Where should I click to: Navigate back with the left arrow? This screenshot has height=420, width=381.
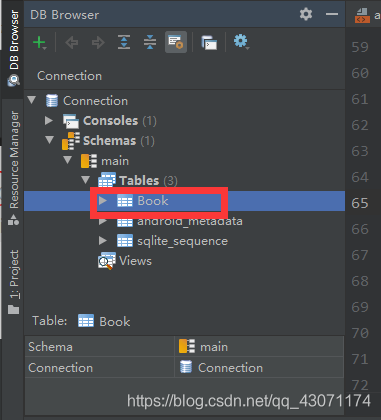(72, 43)
